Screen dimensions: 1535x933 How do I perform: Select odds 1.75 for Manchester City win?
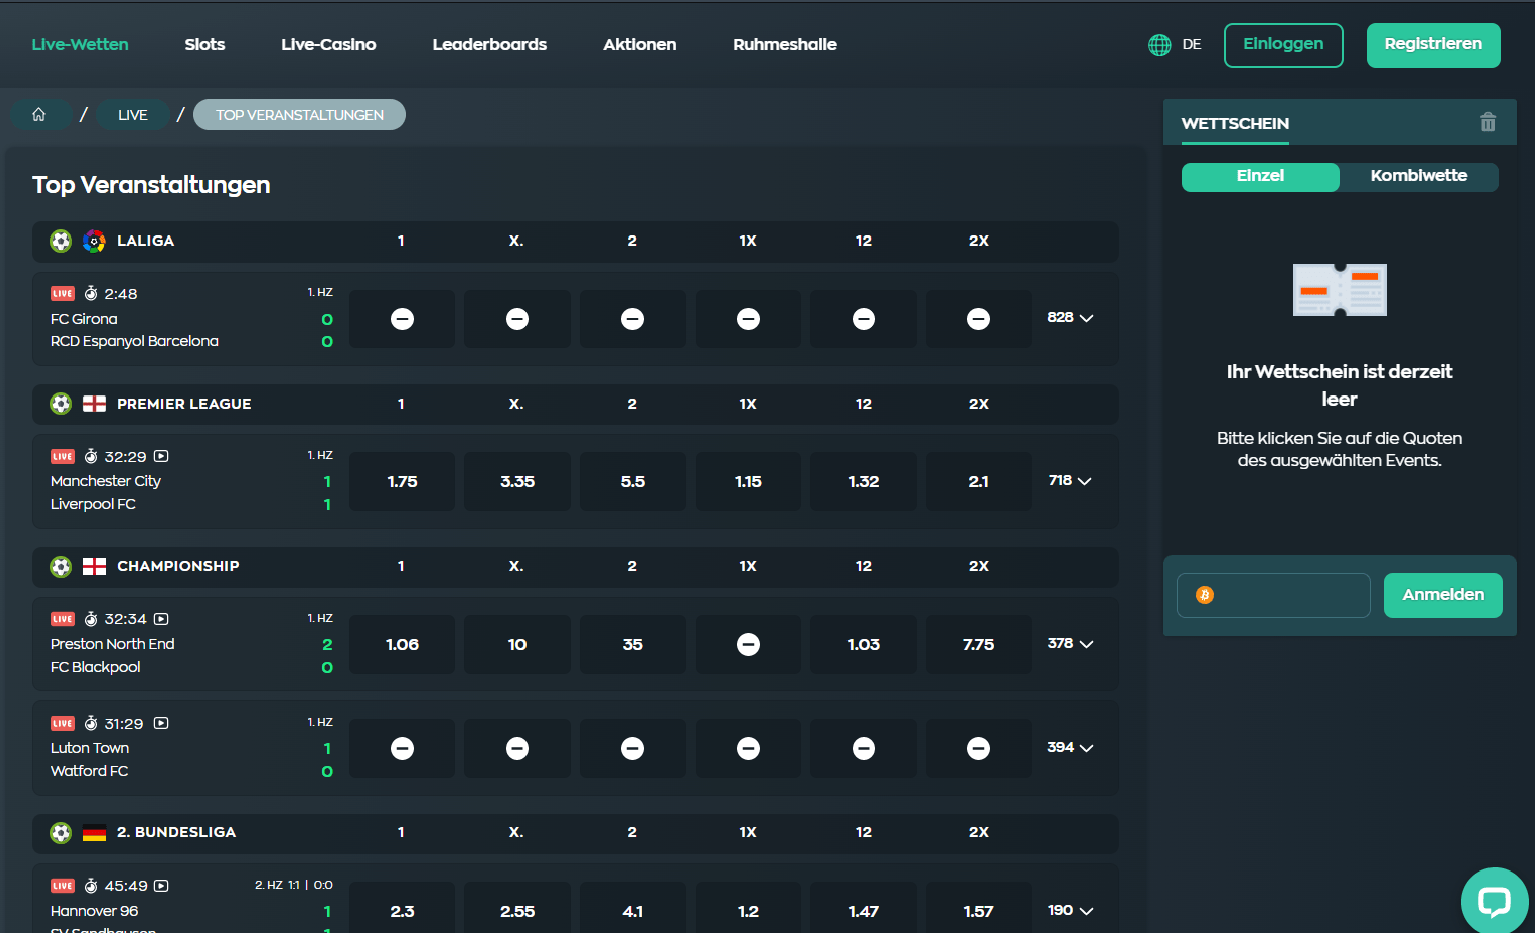(x=402, y=482)
